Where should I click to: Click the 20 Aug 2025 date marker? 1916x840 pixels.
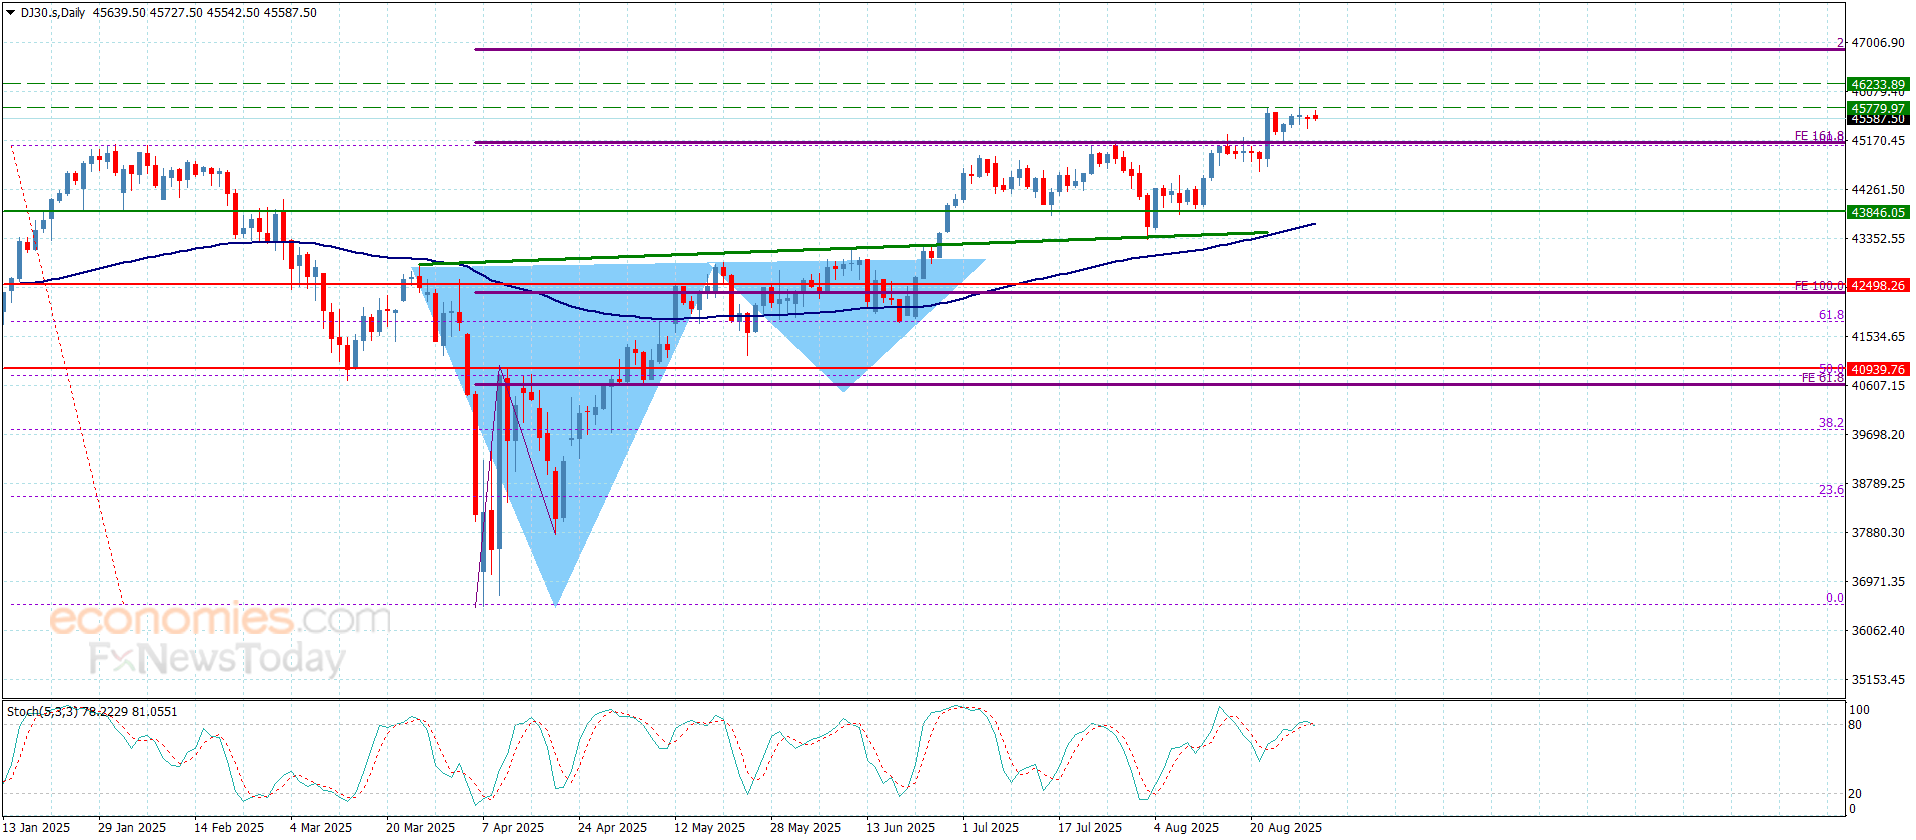(x=1285, y=827)
